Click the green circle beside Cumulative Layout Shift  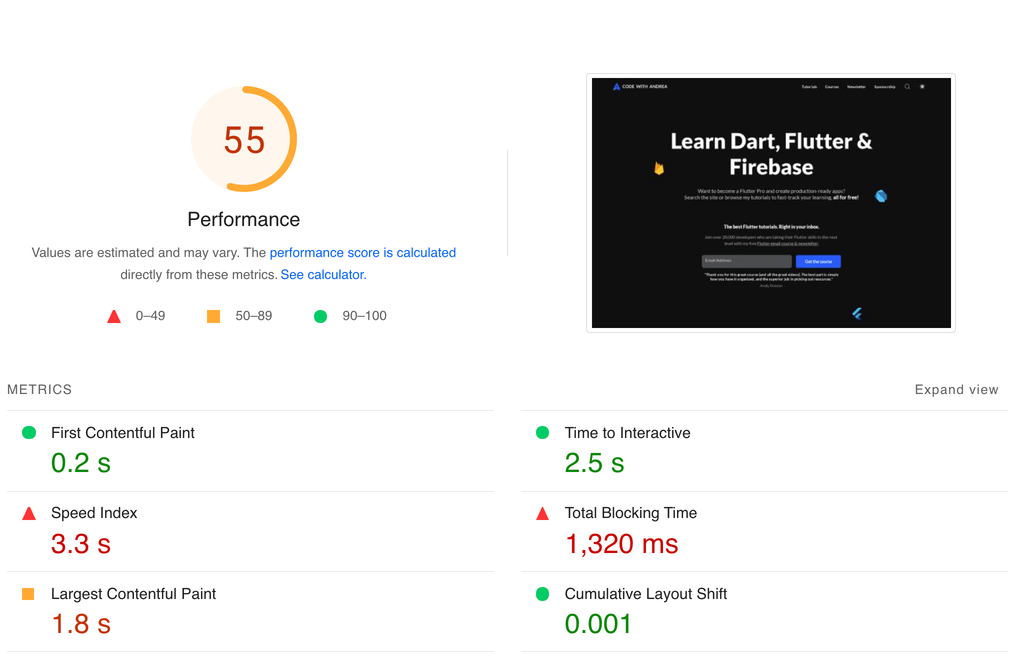pyautogui.click(x=543, y=594)
